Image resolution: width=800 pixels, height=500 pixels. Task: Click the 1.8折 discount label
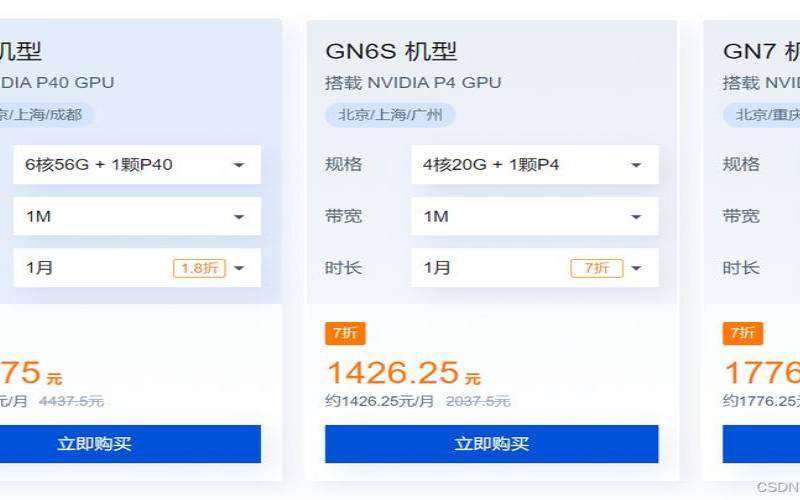pos(200,268)
